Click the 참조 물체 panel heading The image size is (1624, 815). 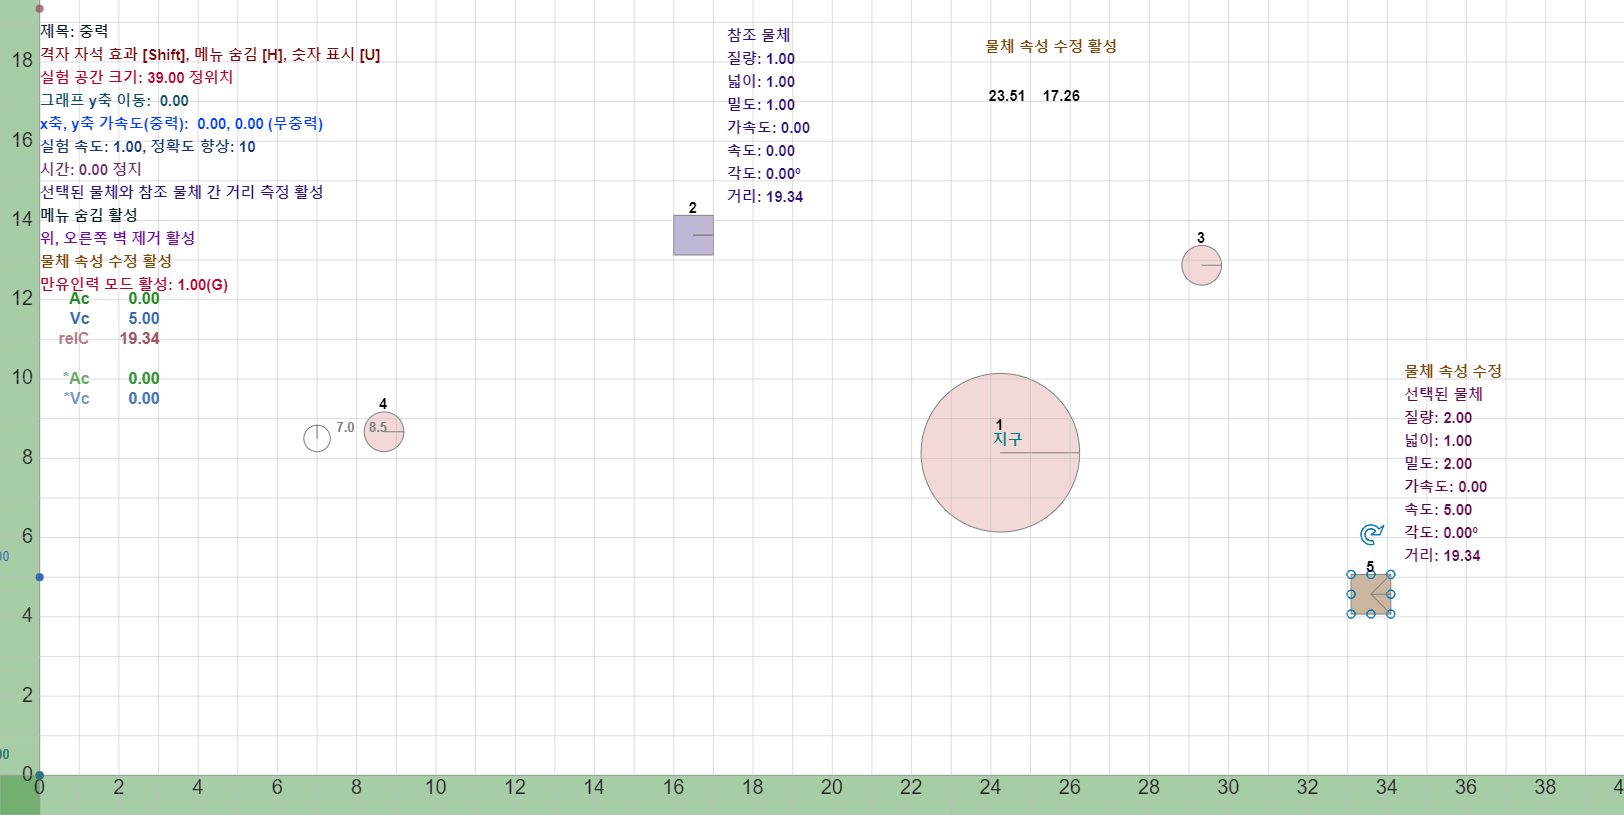pos(759,35)
